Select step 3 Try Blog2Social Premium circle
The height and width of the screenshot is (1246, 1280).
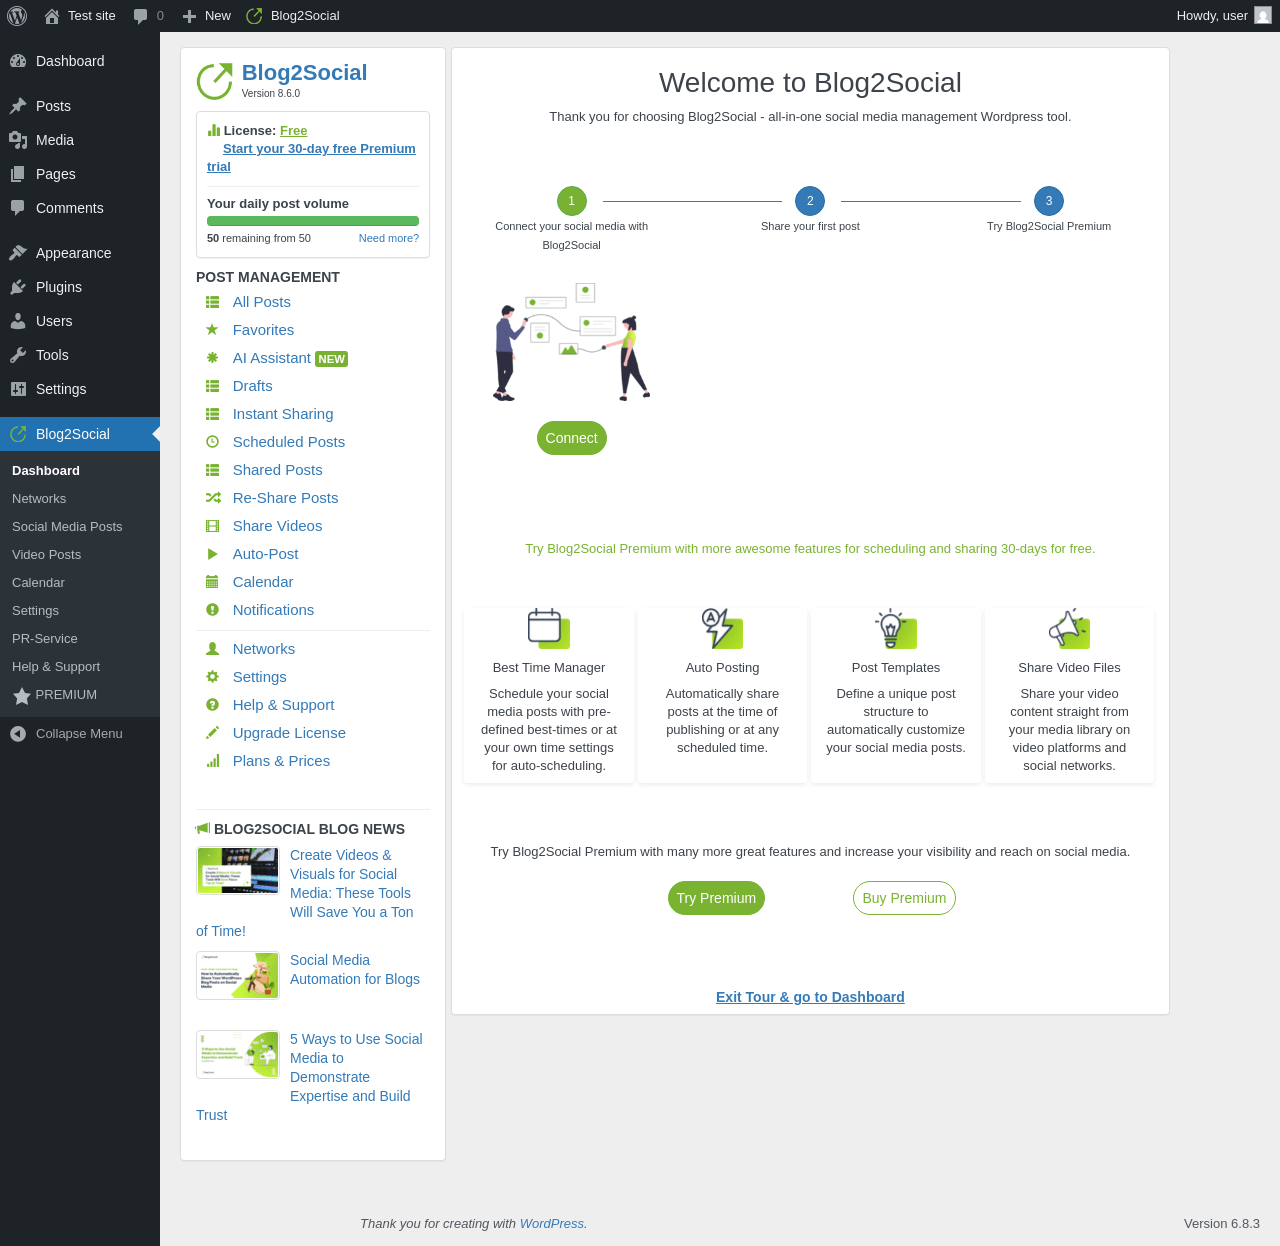(x=1049, y=201)
